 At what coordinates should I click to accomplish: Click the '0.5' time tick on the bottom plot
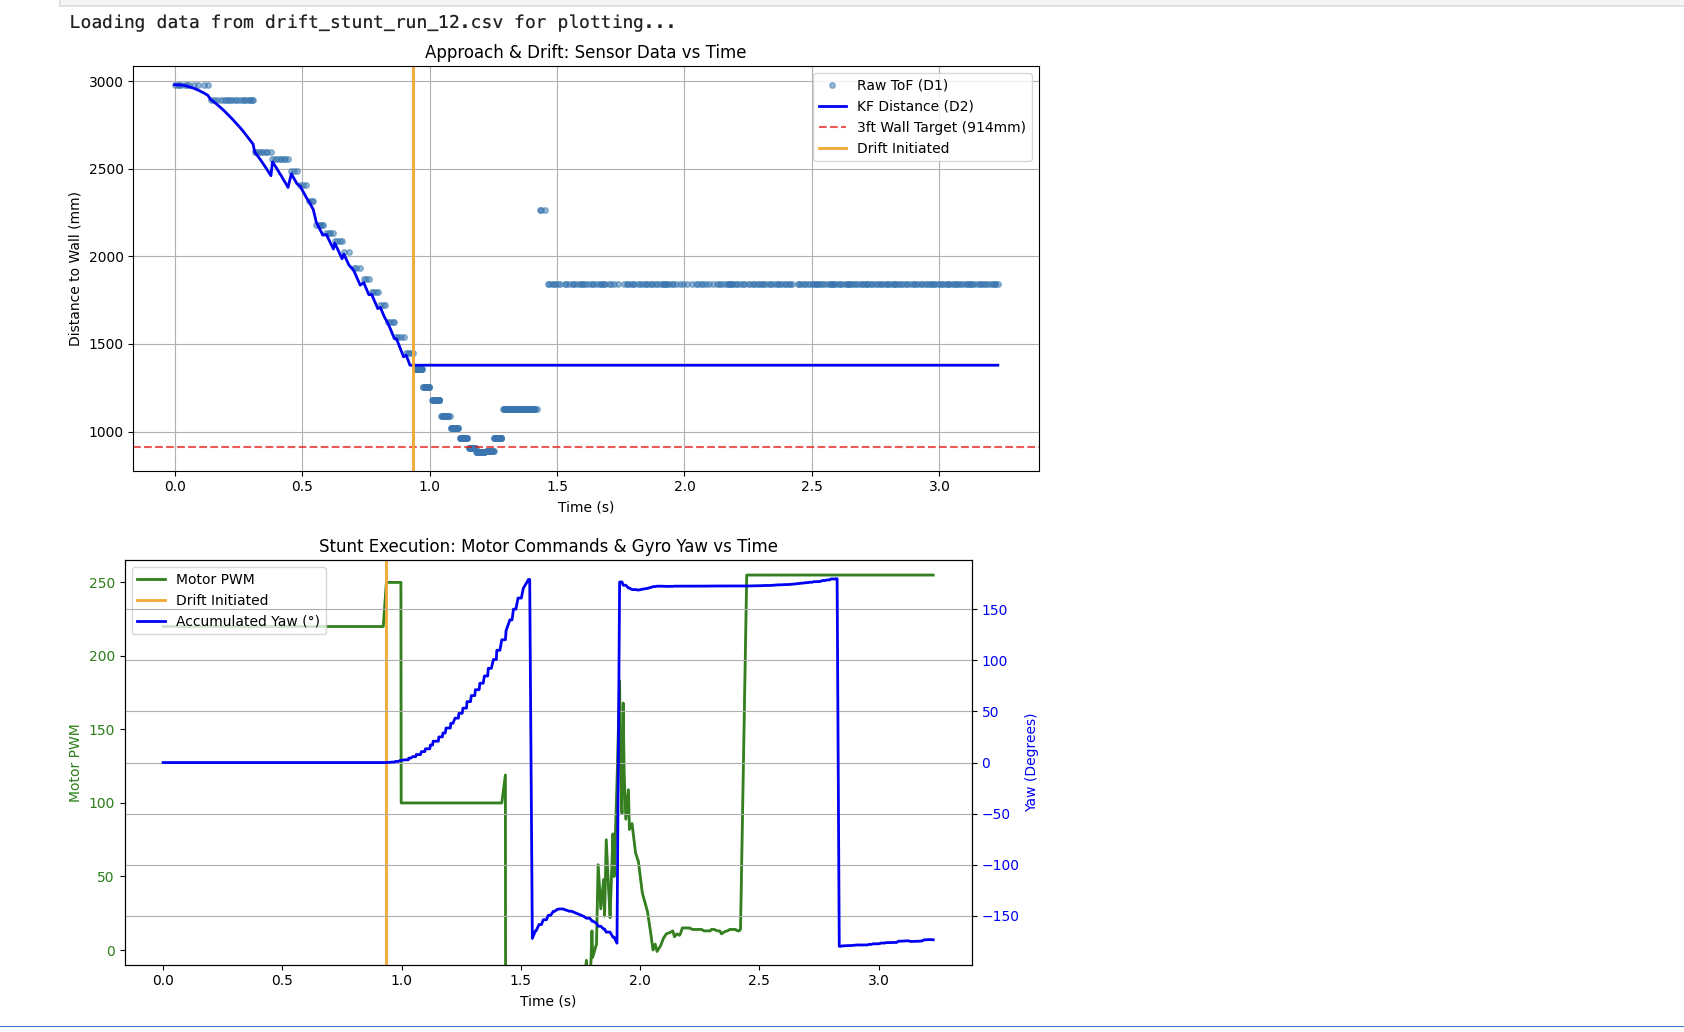tap(282, 980)
